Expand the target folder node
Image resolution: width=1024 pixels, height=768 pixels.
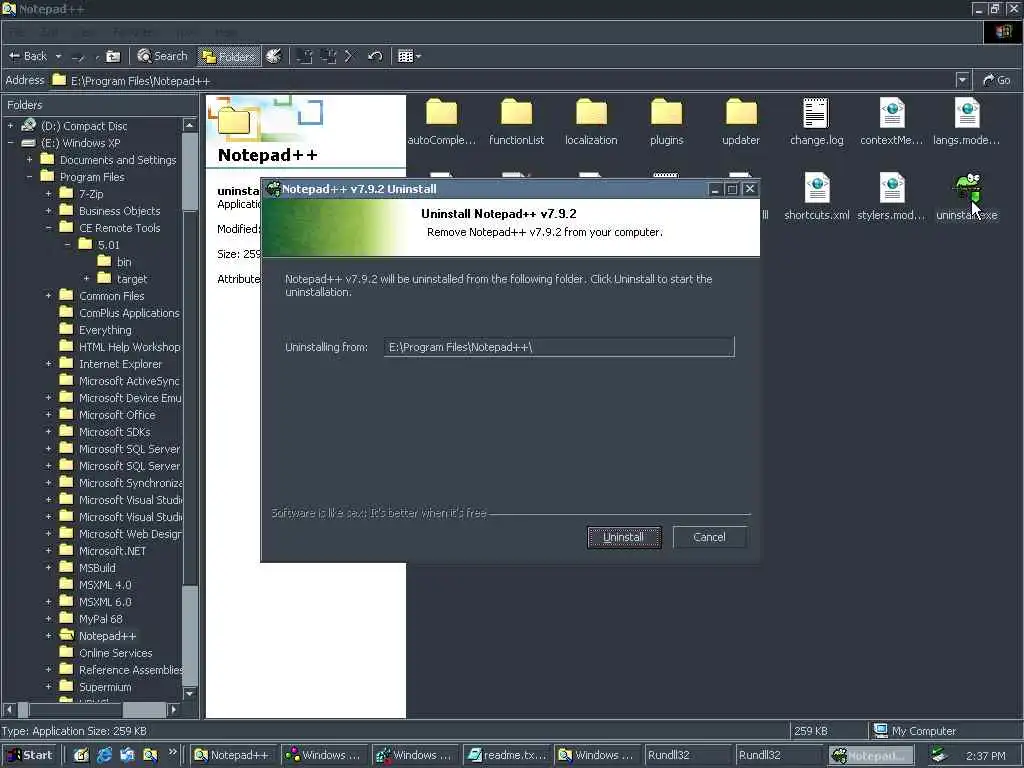(x=86, y=278)
